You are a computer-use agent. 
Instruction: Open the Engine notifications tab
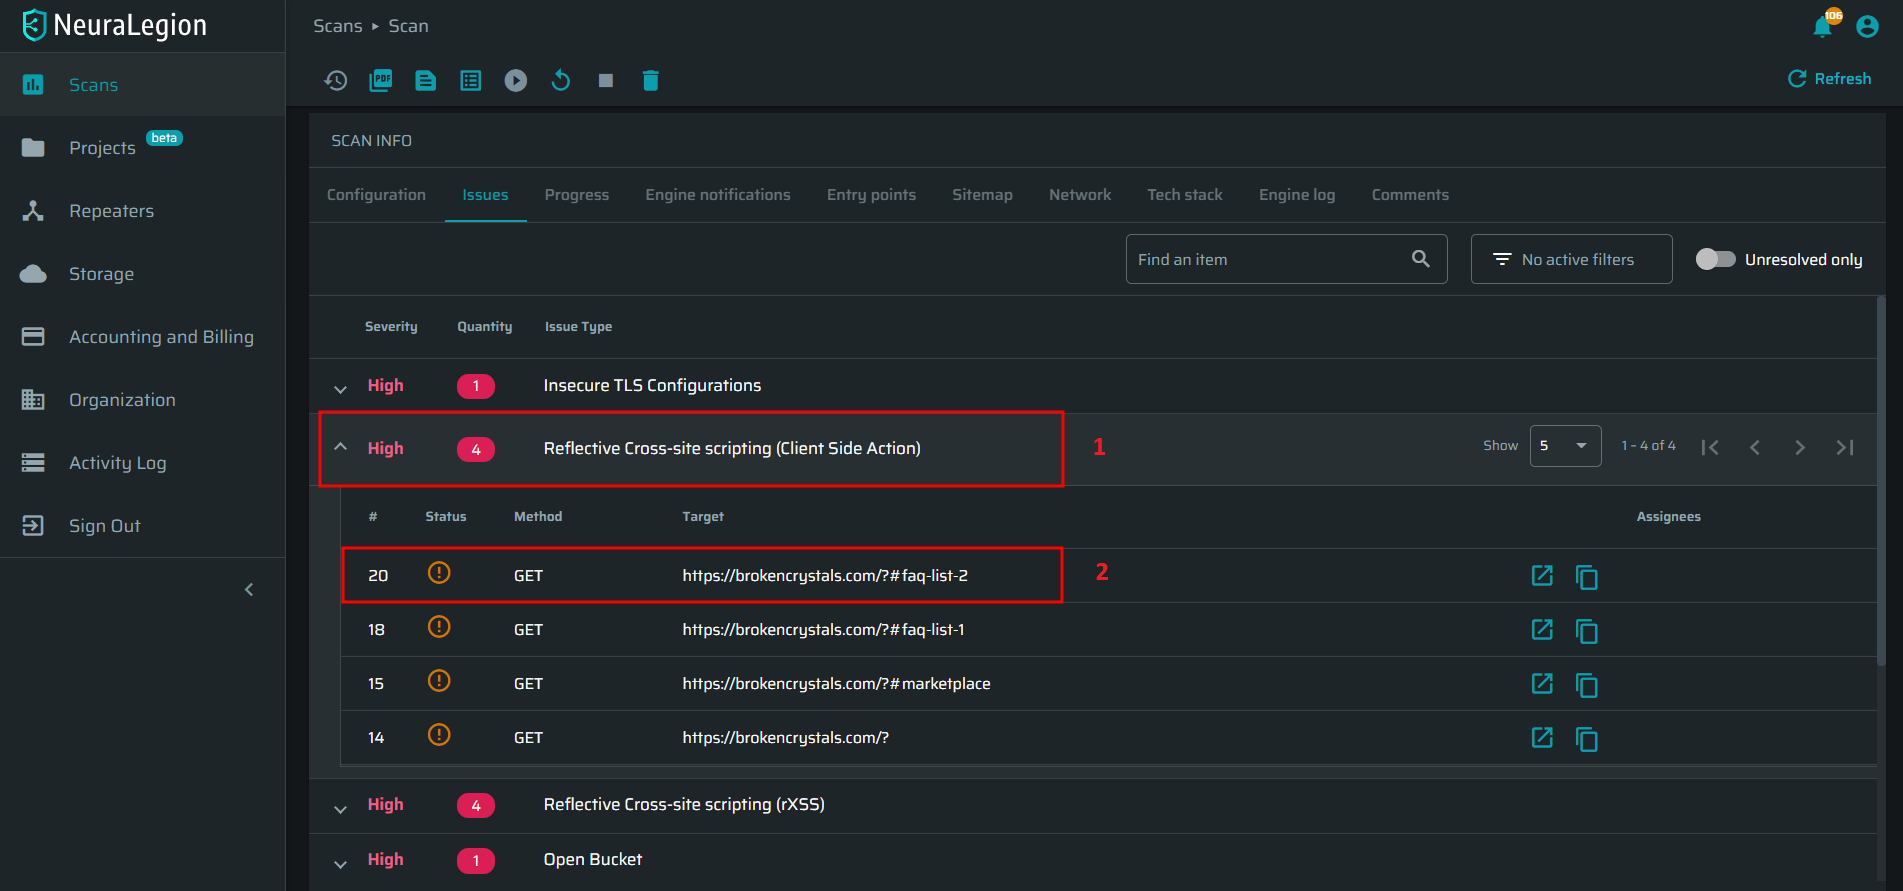[718, 195]
